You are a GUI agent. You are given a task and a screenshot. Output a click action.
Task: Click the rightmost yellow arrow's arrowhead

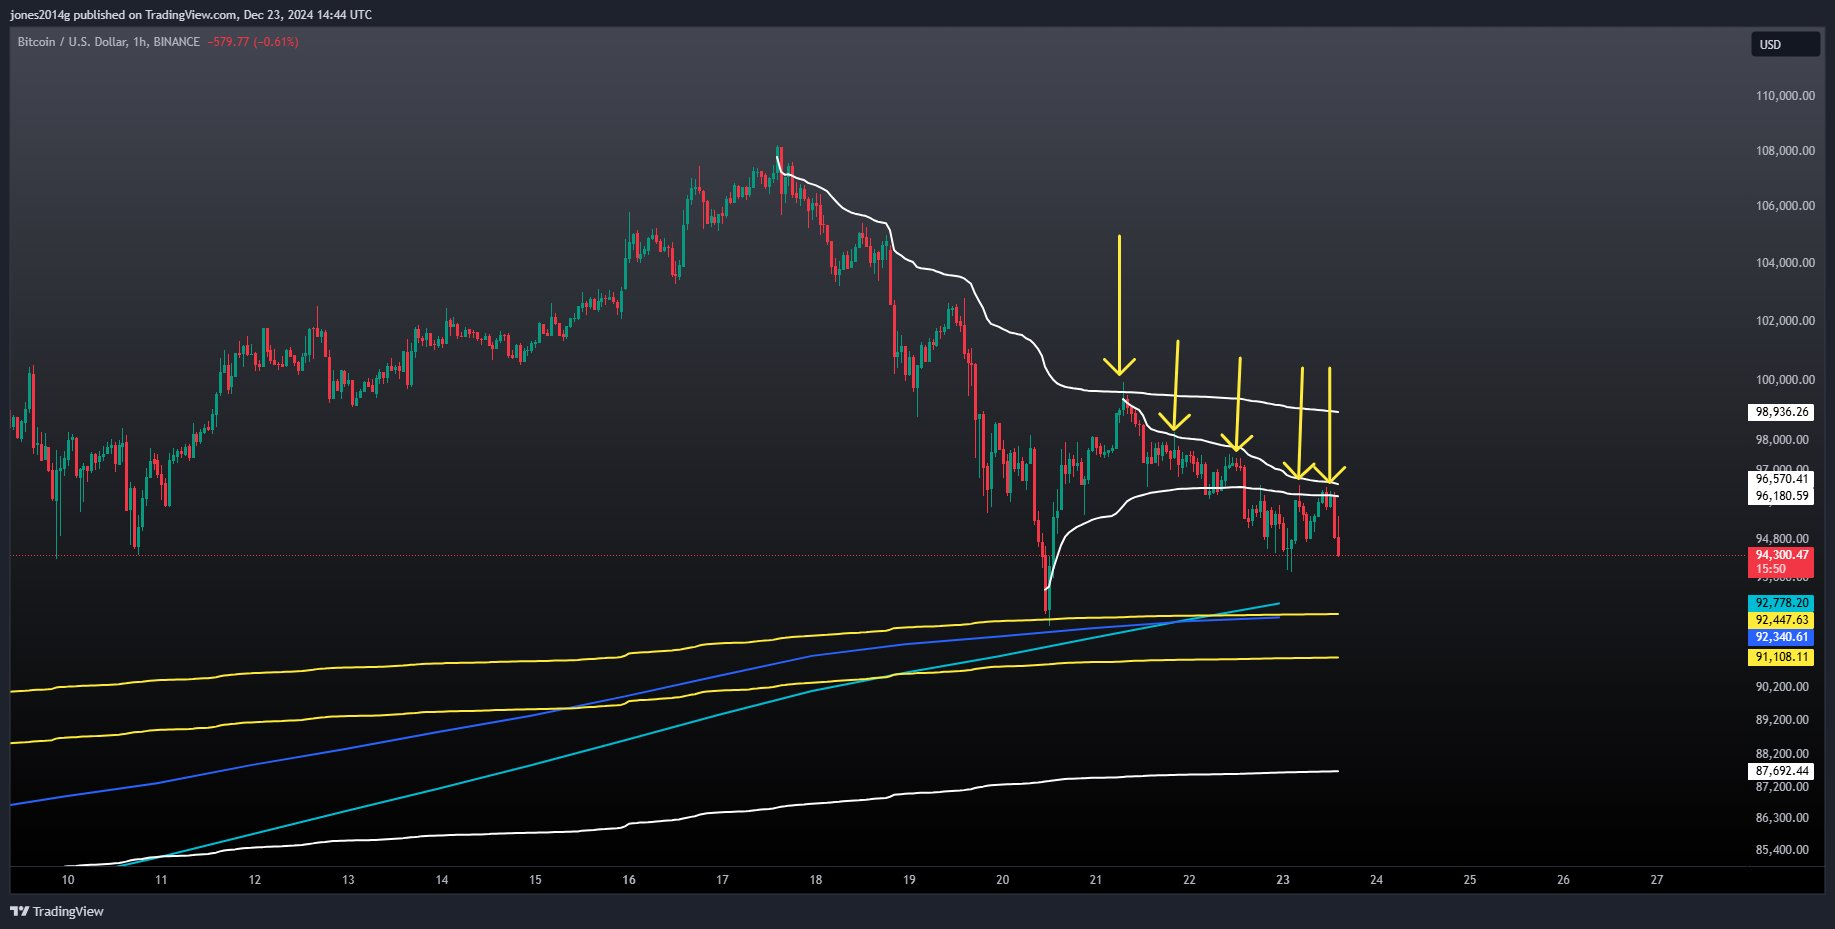(1329, 473)
